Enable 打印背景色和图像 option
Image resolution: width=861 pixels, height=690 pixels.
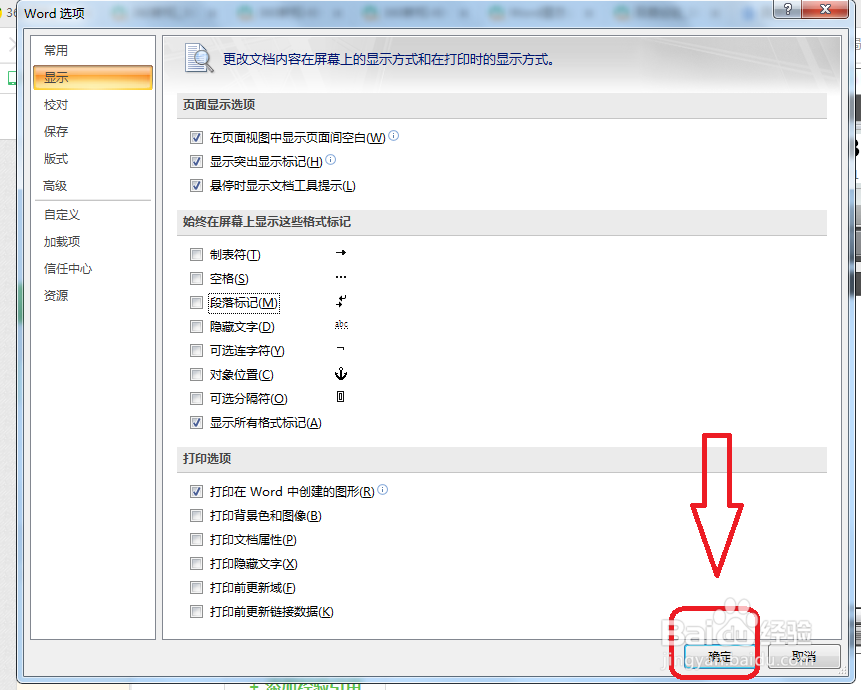coord(196,515)
